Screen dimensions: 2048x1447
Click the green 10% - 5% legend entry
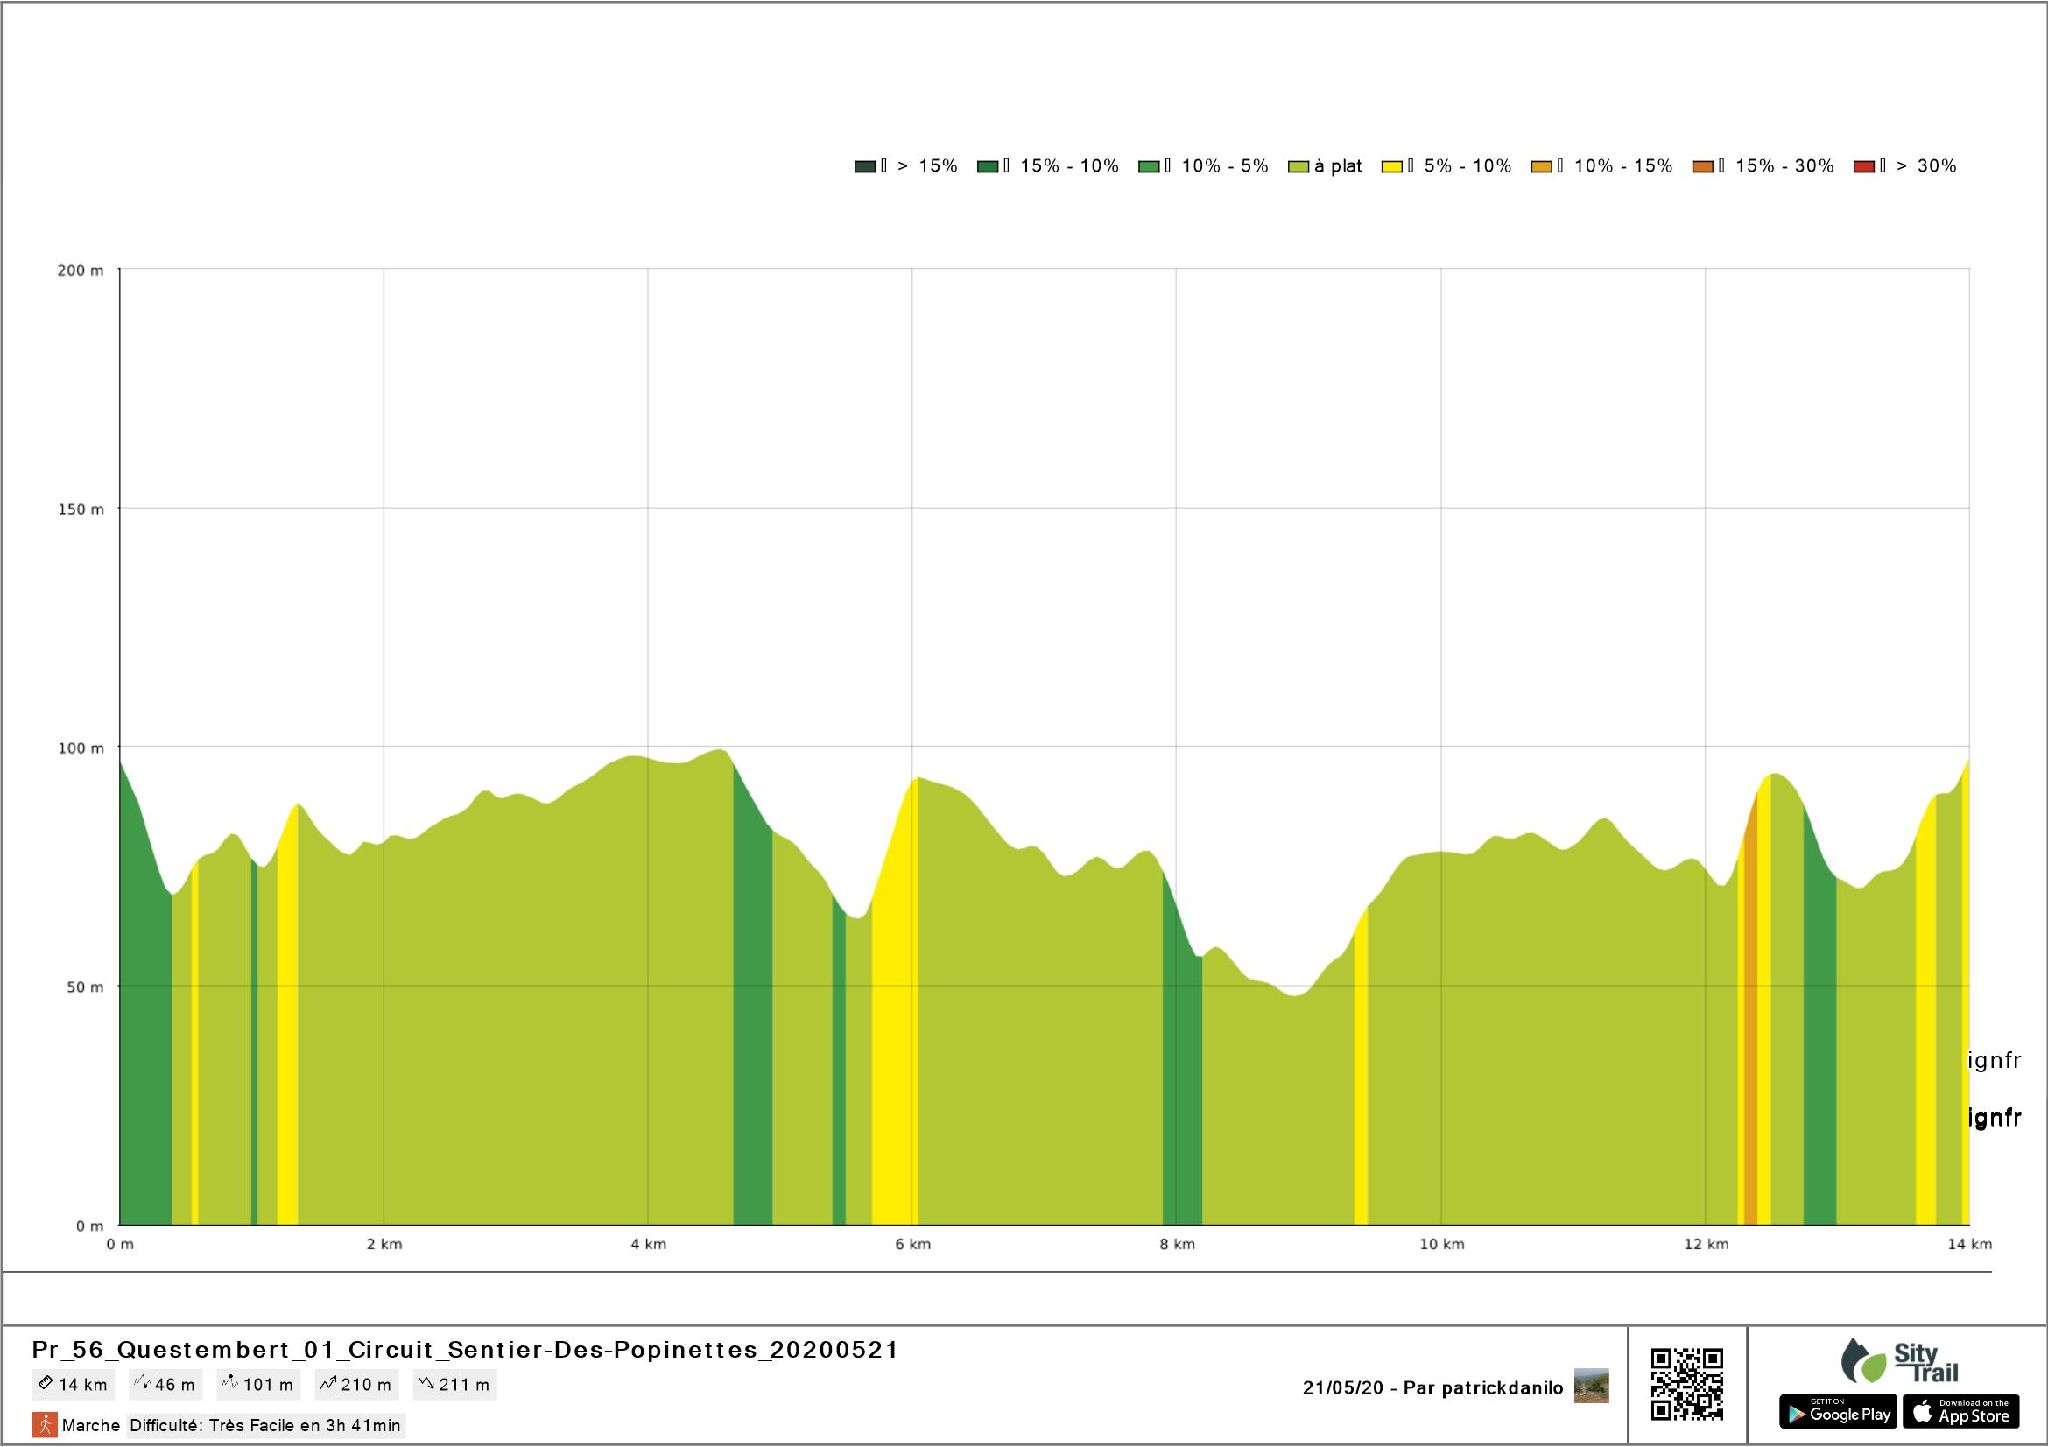pyautogui.click(x=1204, y=166)
